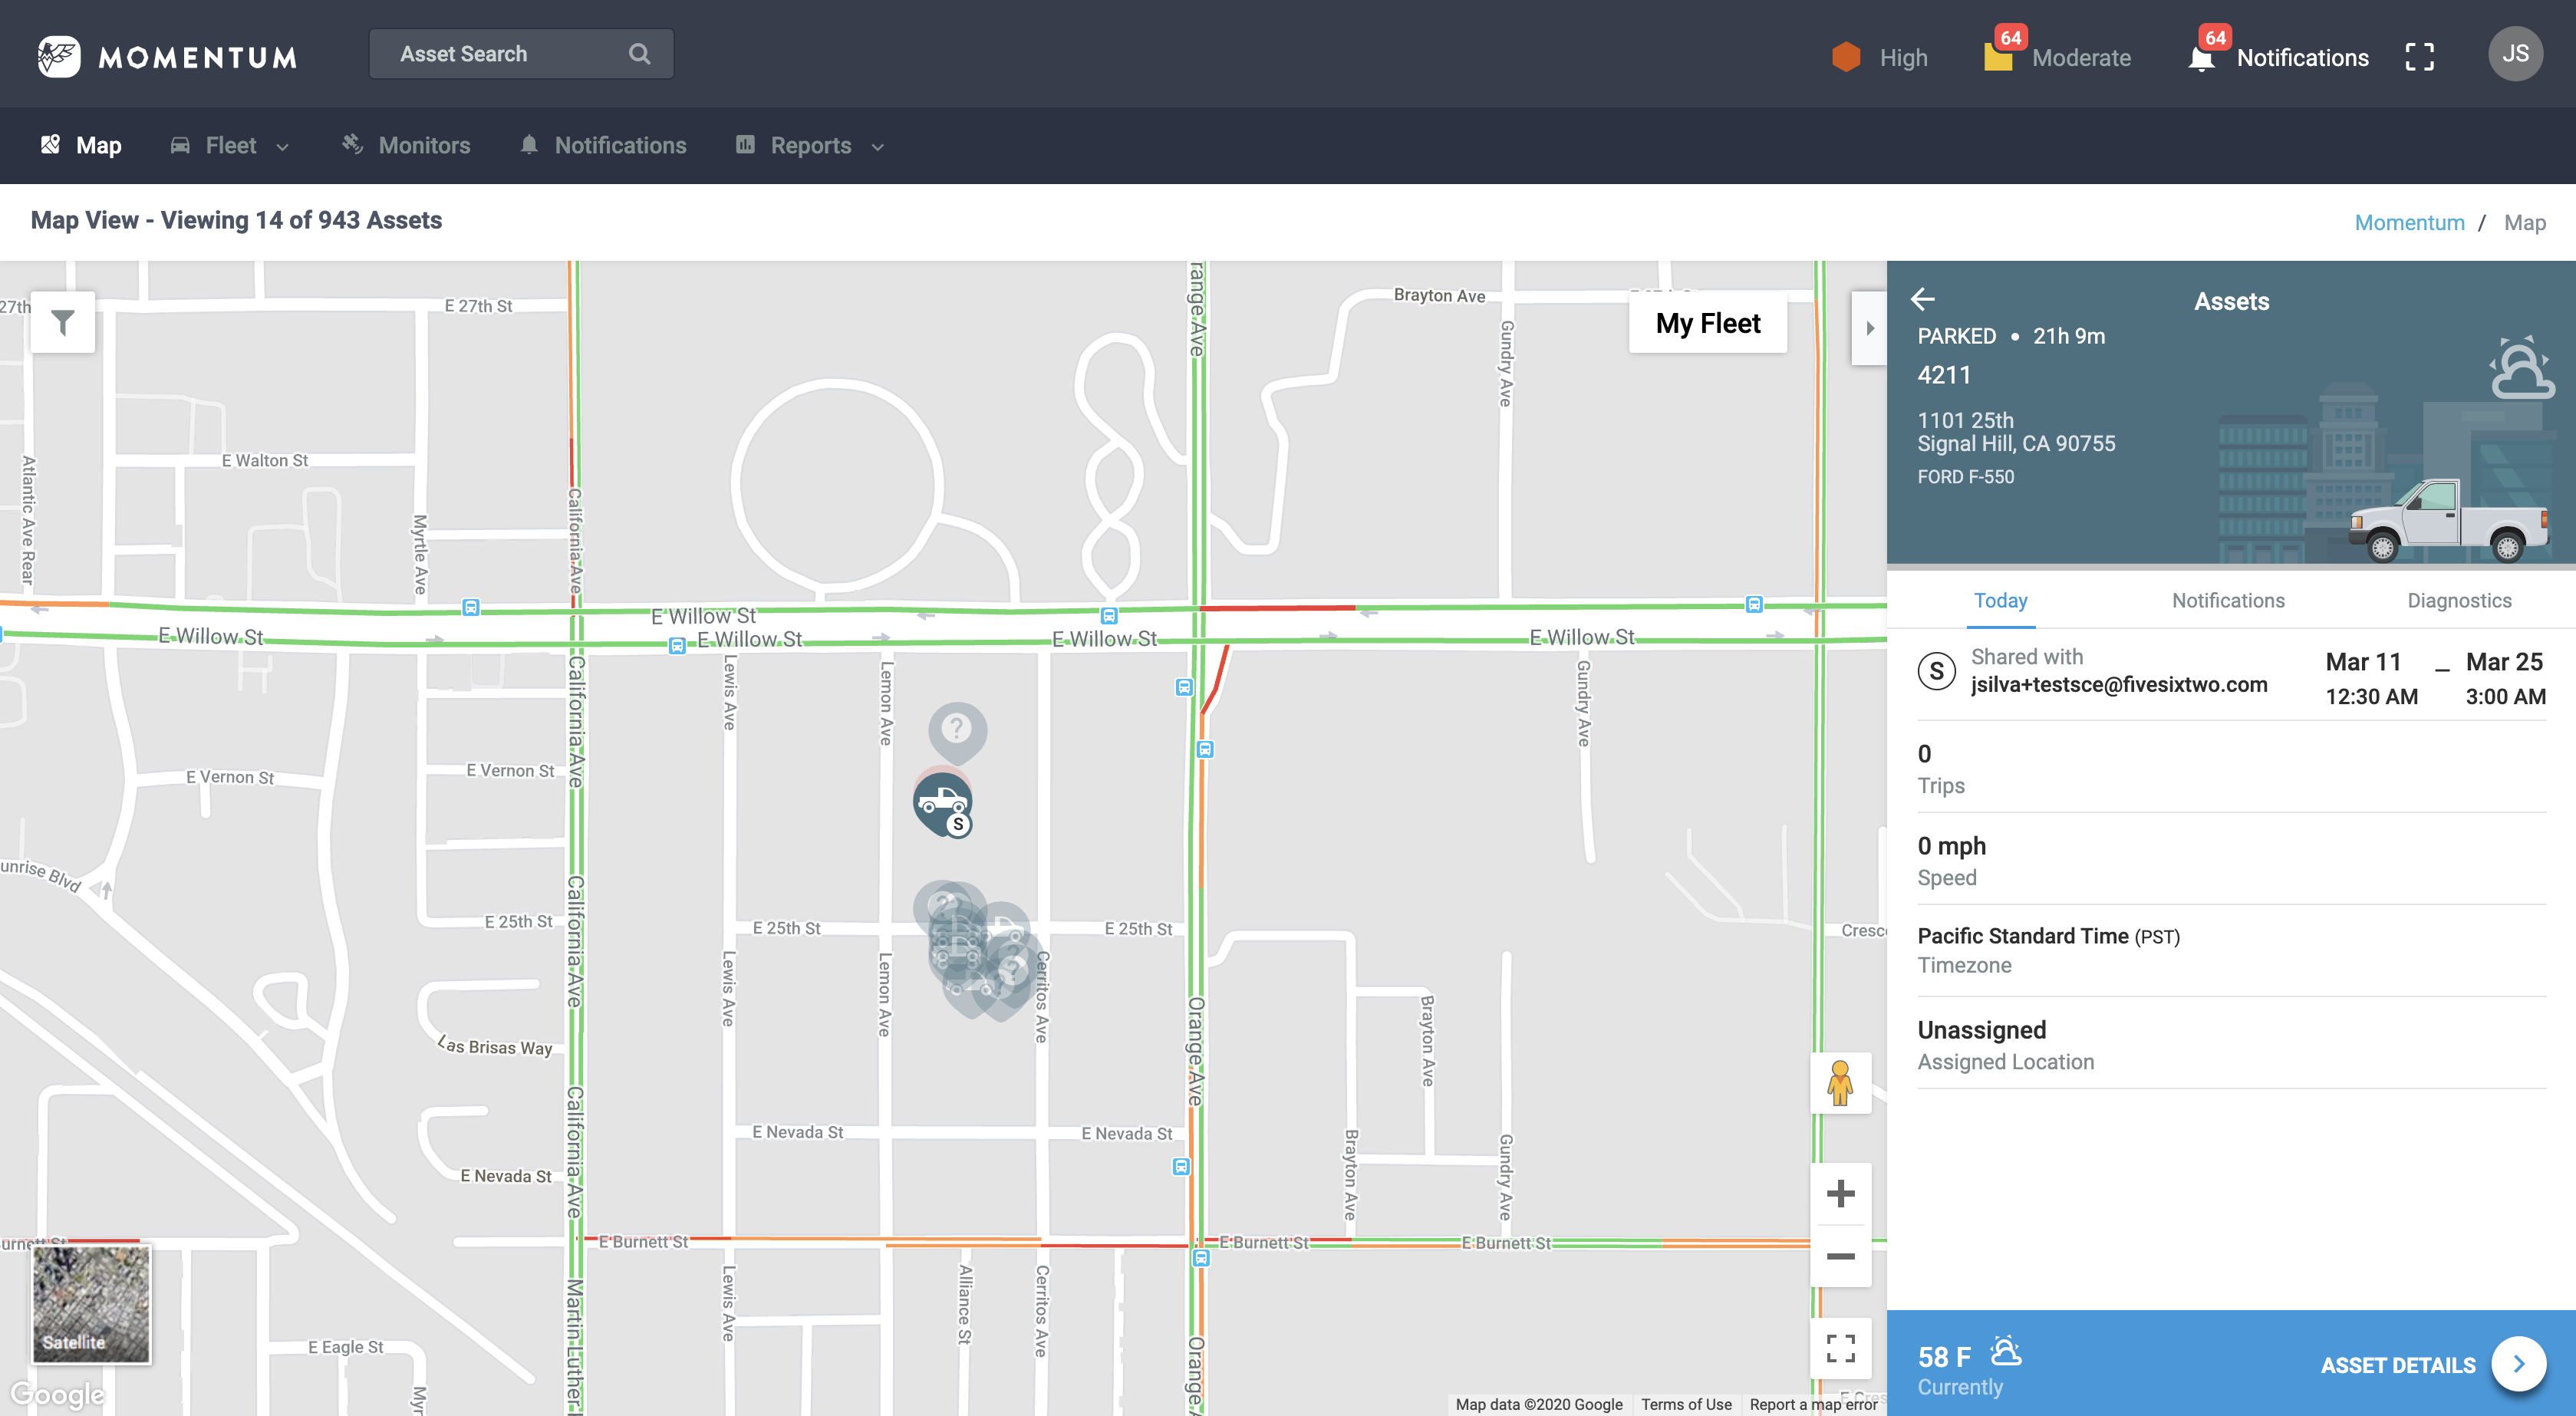Click into the Asset Search field
This screenshot has width=2576, height=1416.
click(505, 54)
